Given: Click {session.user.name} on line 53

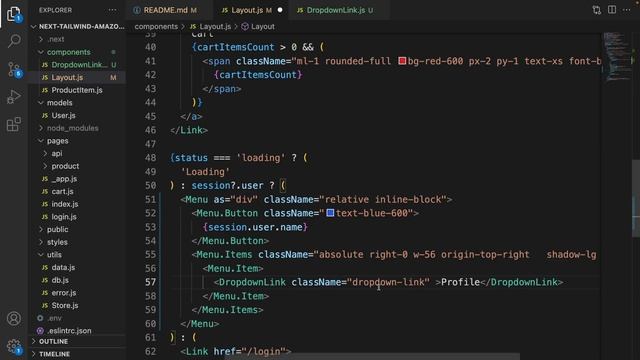Looking at the screenshot, I should 255,227.
